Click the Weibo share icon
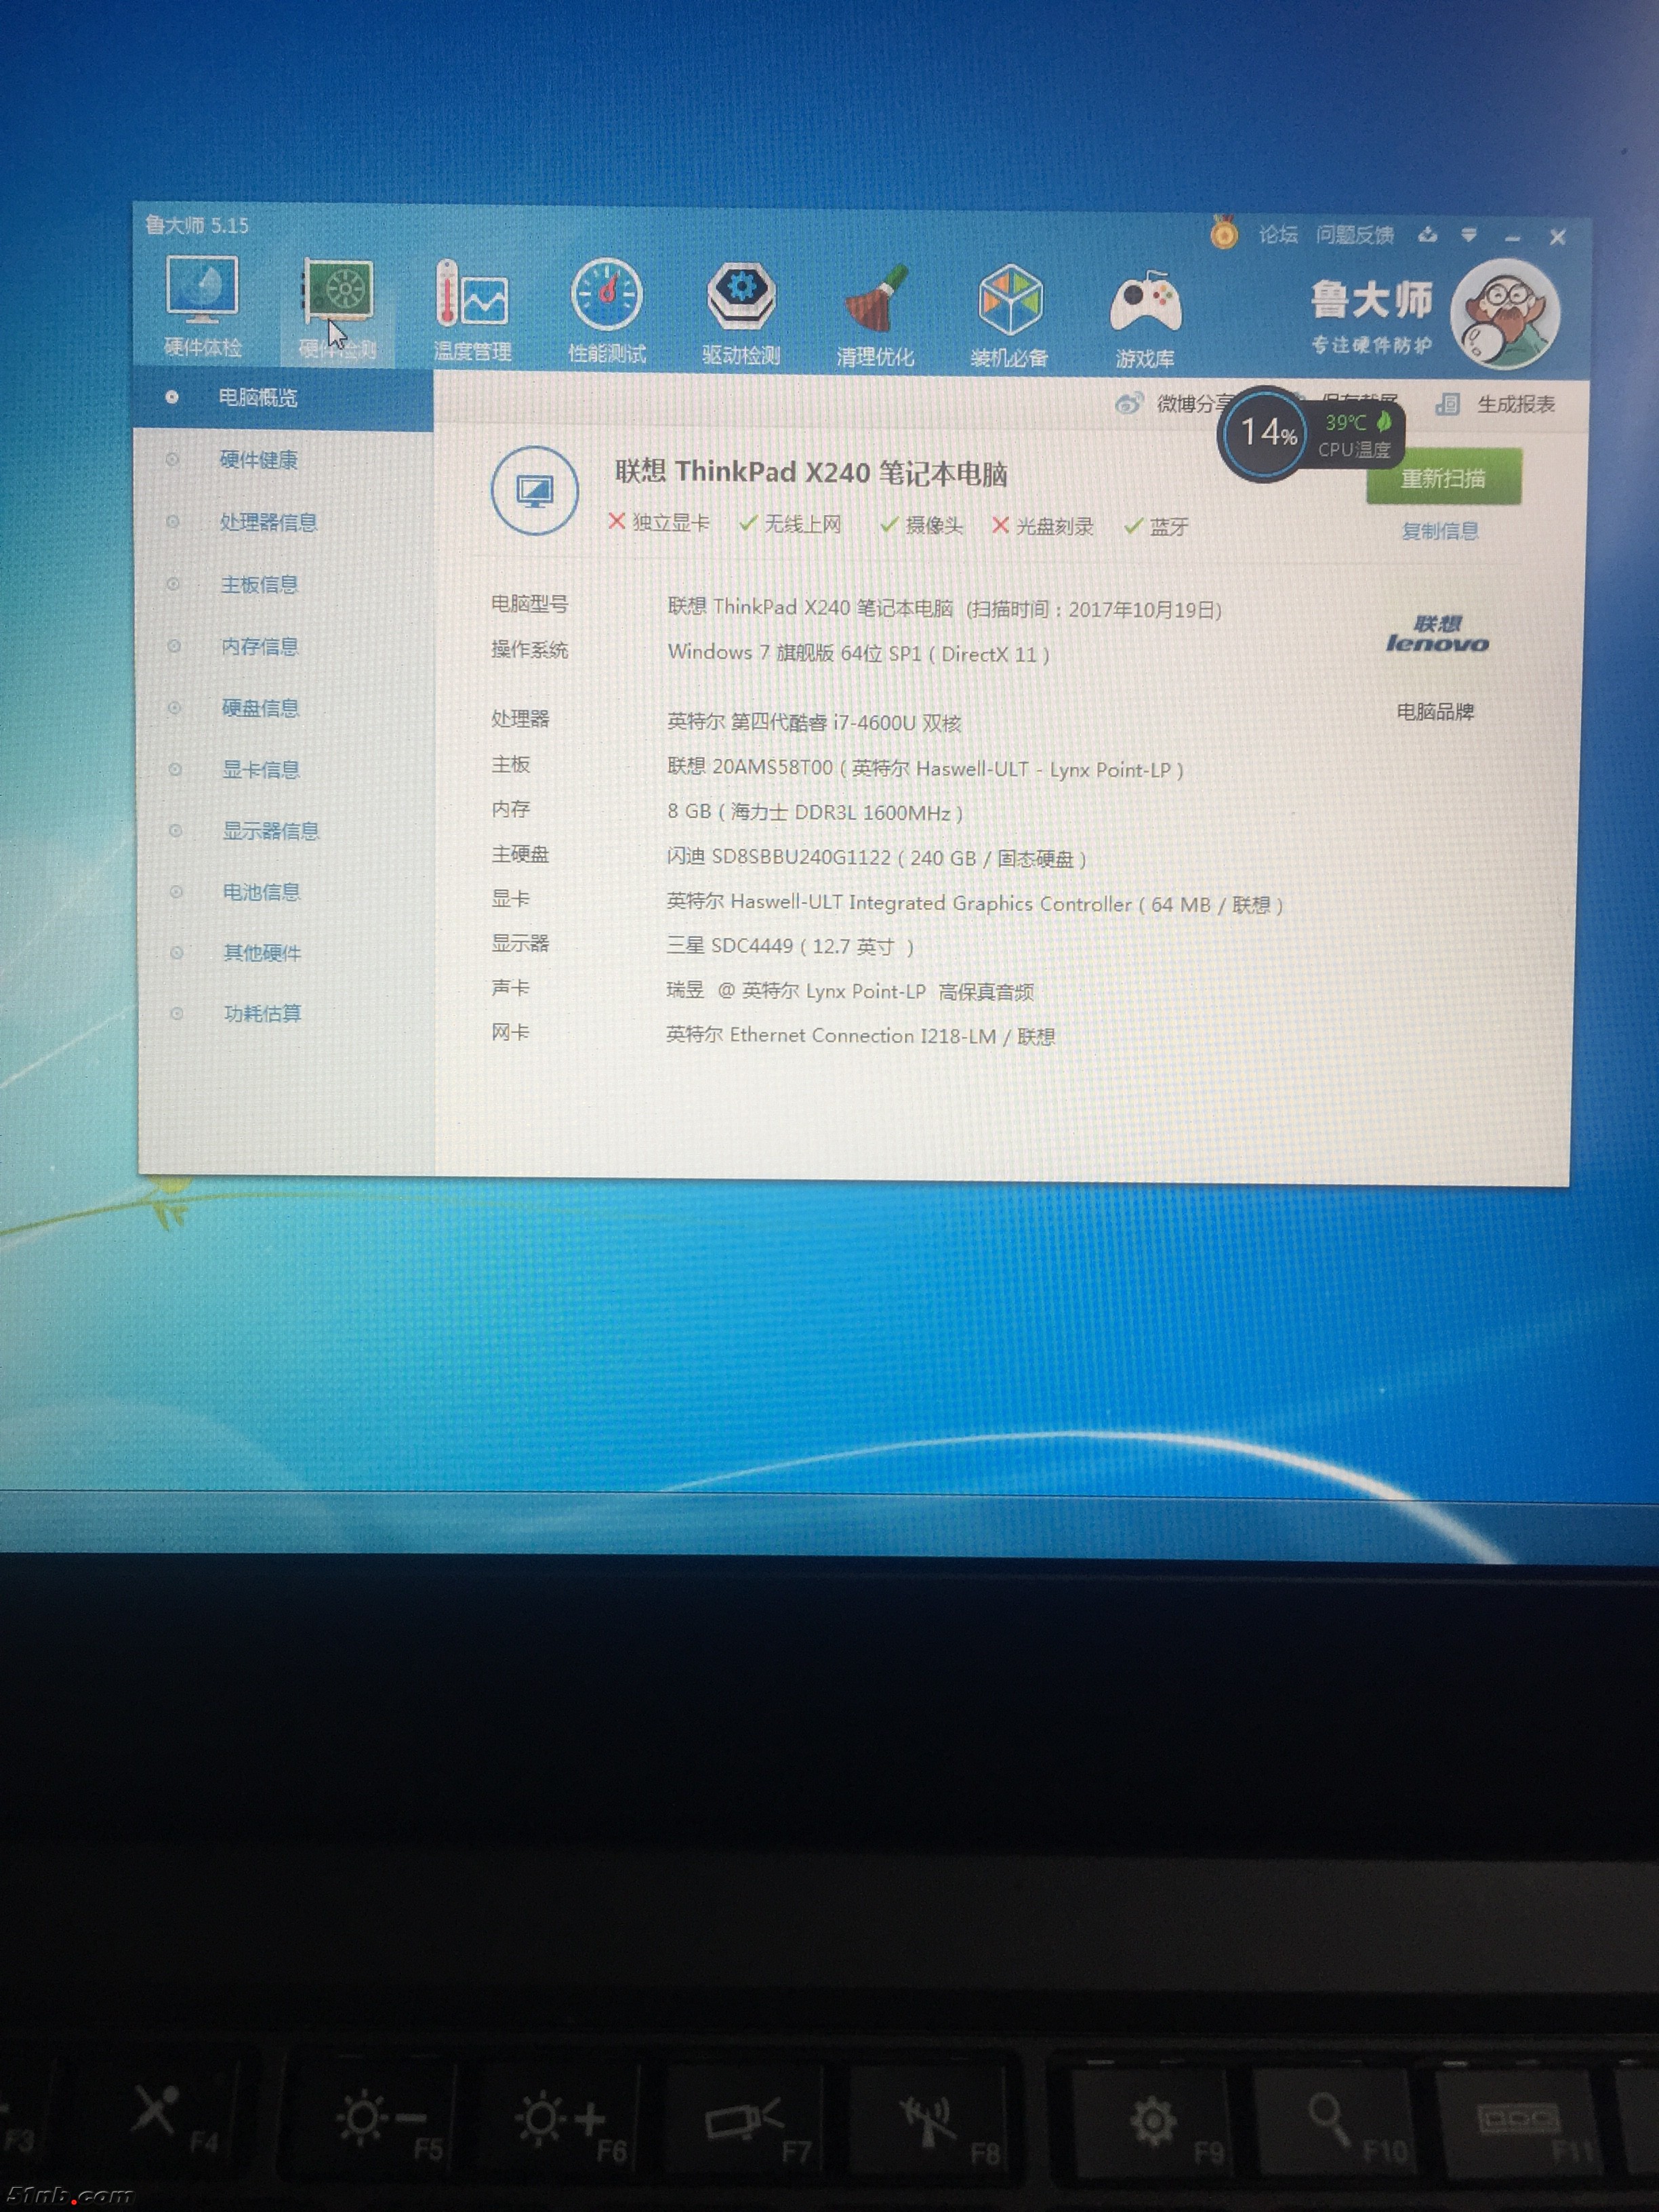Viewport: 1659px width, 2212px height. point(1129,404)
